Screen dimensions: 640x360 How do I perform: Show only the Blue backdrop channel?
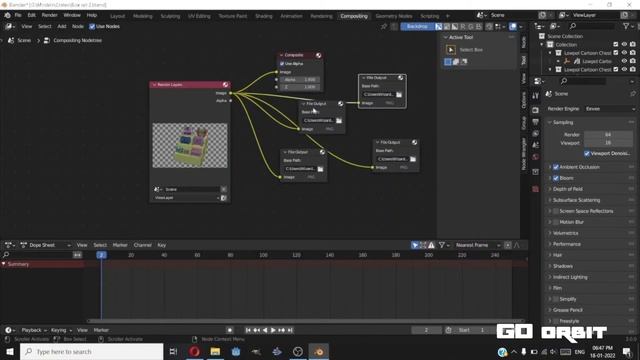(x=478, y=27)
